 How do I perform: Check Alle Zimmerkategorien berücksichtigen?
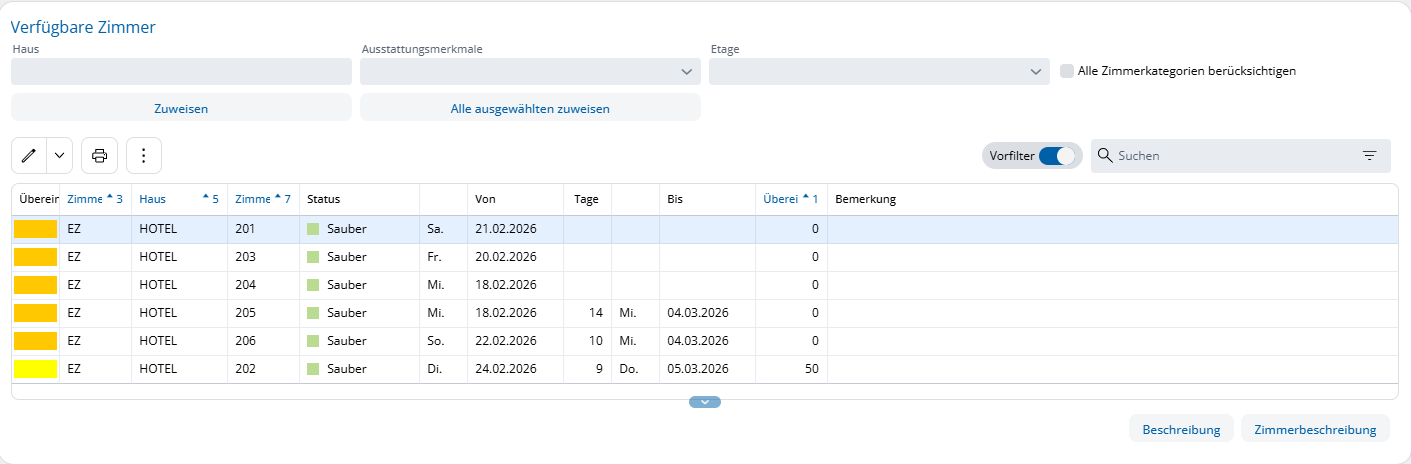click(1067, 71)
